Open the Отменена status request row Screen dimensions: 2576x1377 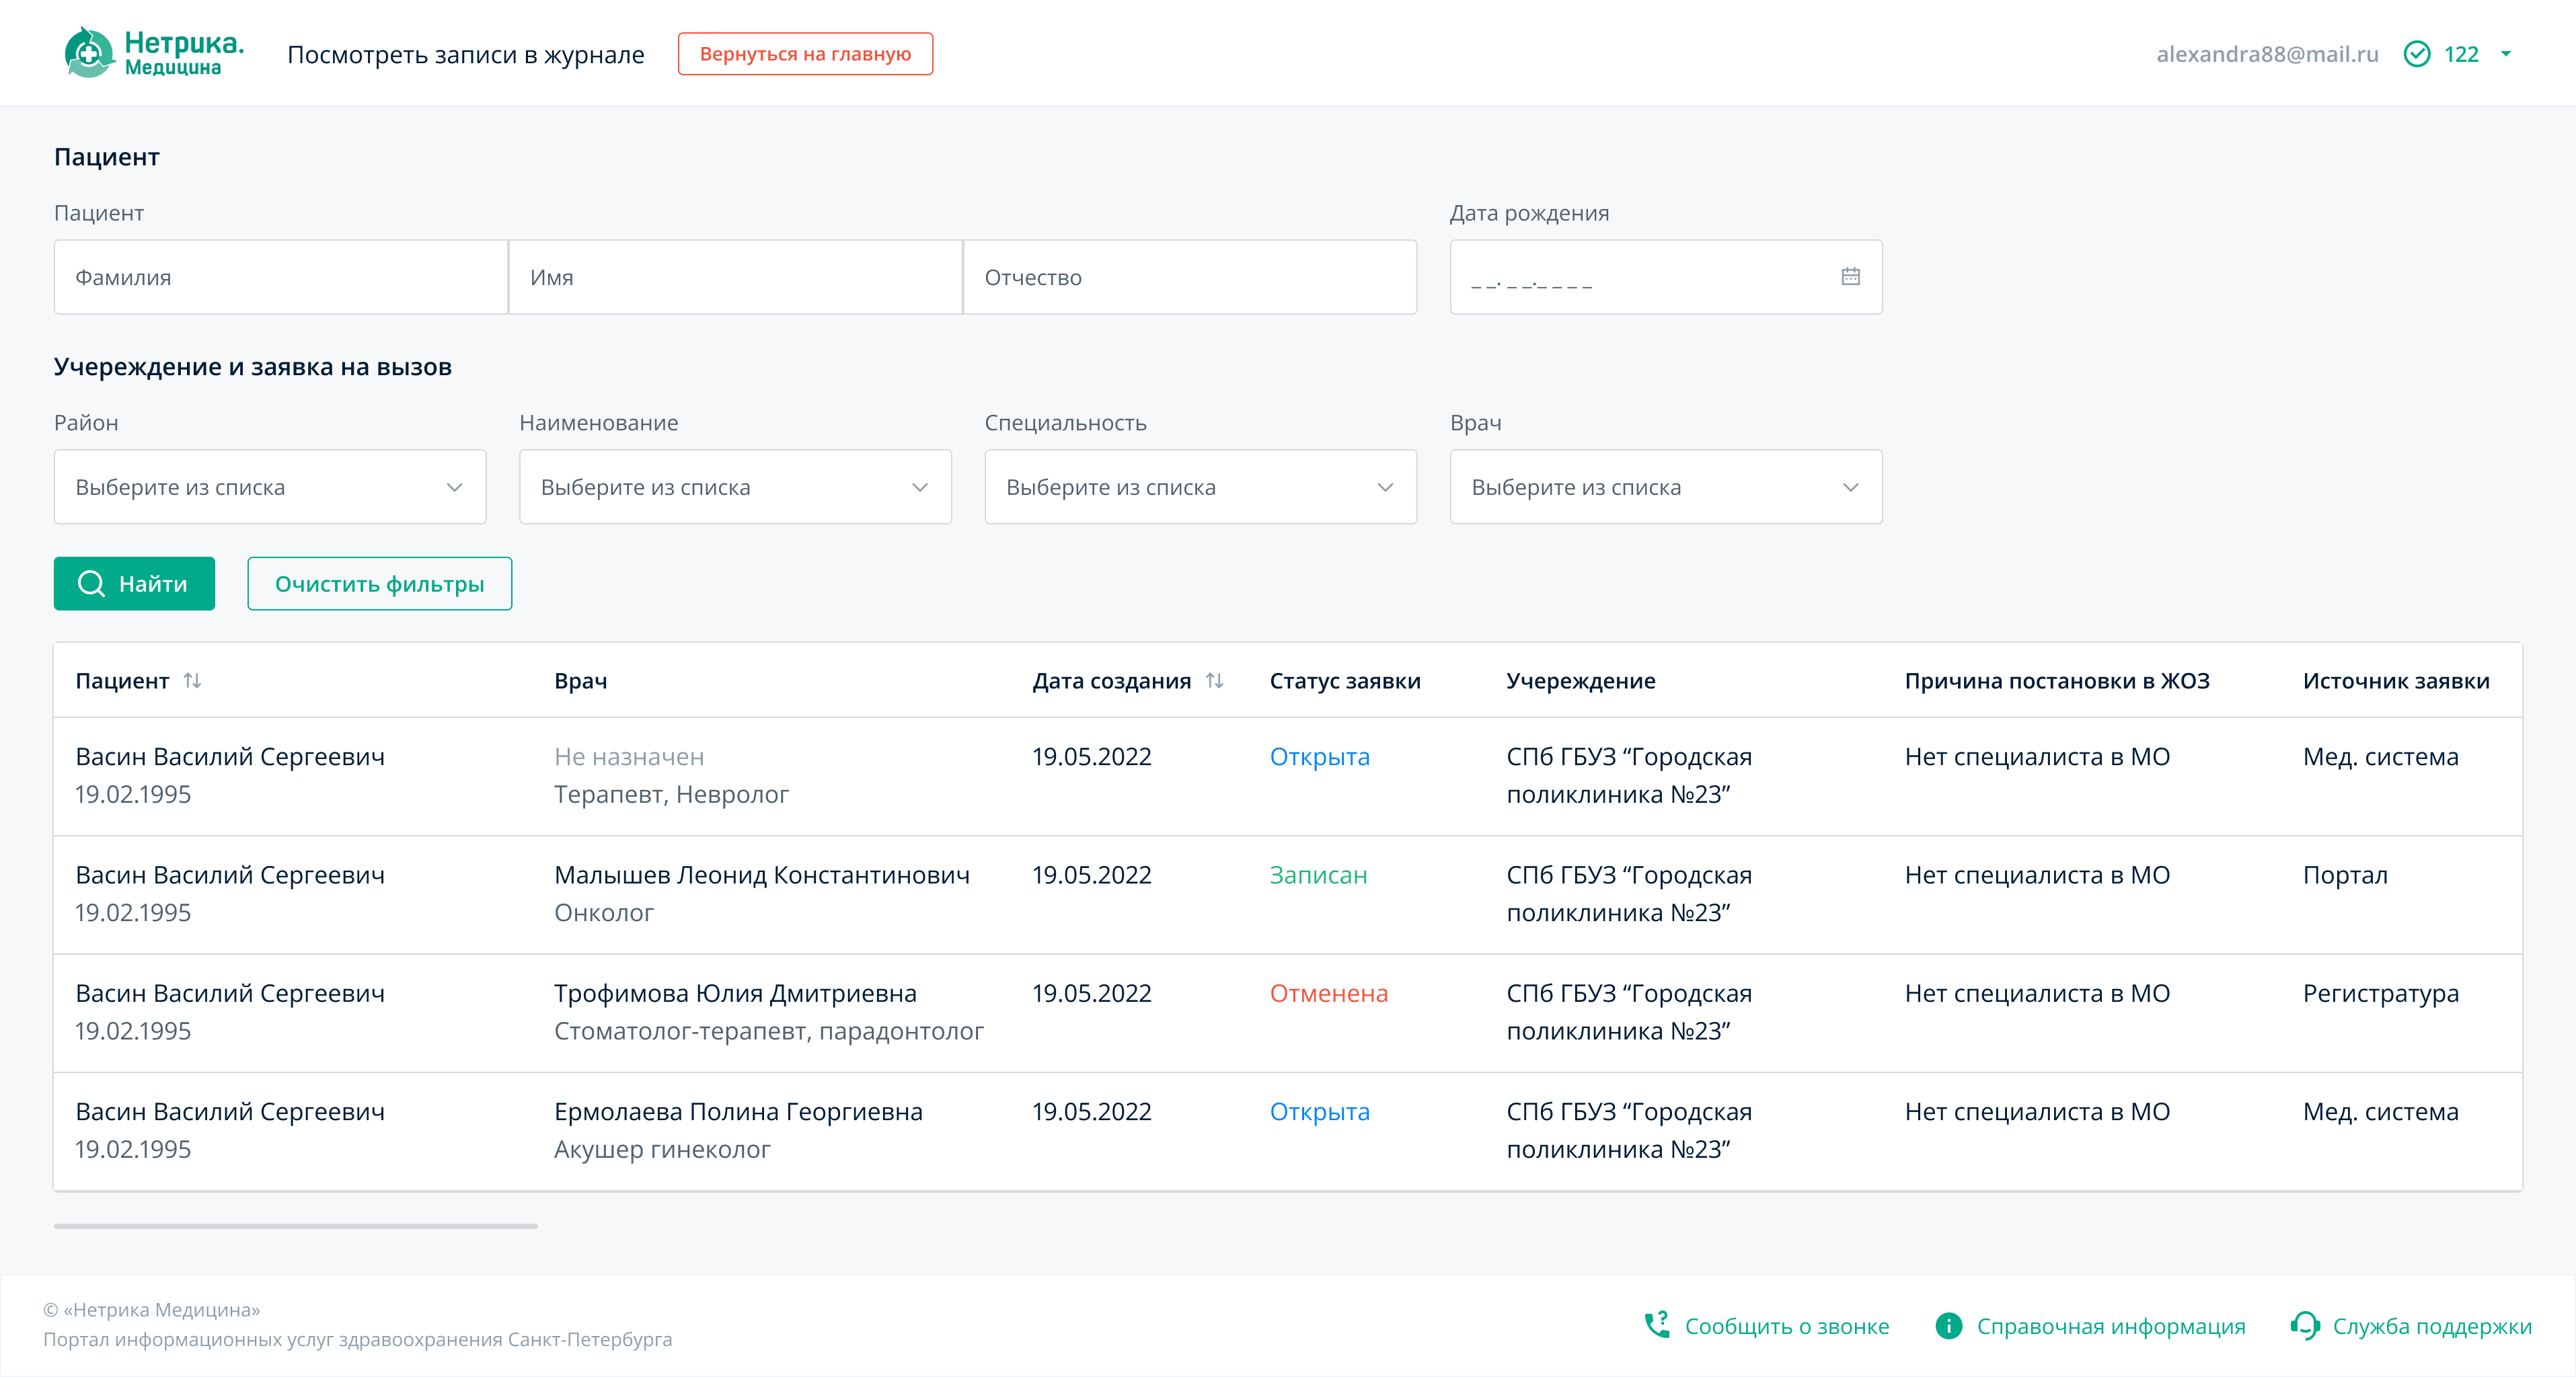[x=1328, y=994]
